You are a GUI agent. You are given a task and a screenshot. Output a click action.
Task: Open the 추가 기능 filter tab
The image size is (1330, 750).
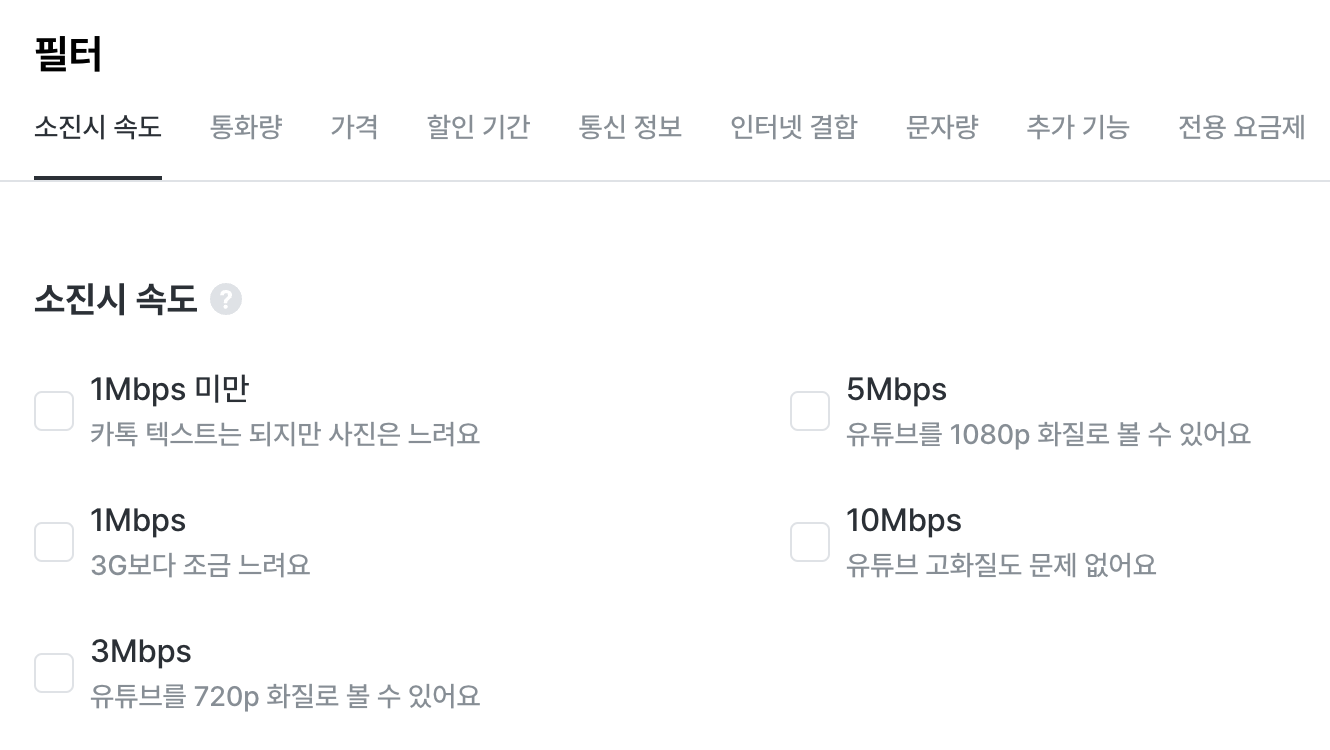point(1078,127)
